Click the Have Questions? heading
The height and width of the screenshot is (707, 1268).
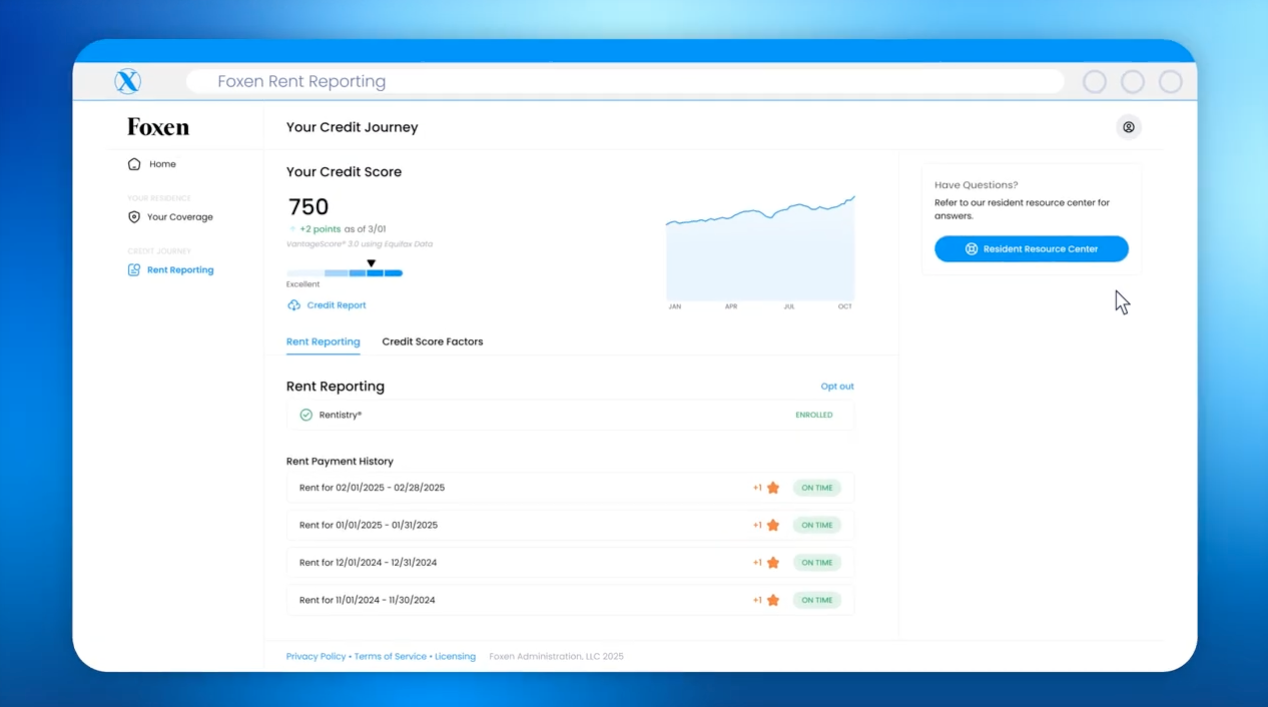[x=976, y=185]
